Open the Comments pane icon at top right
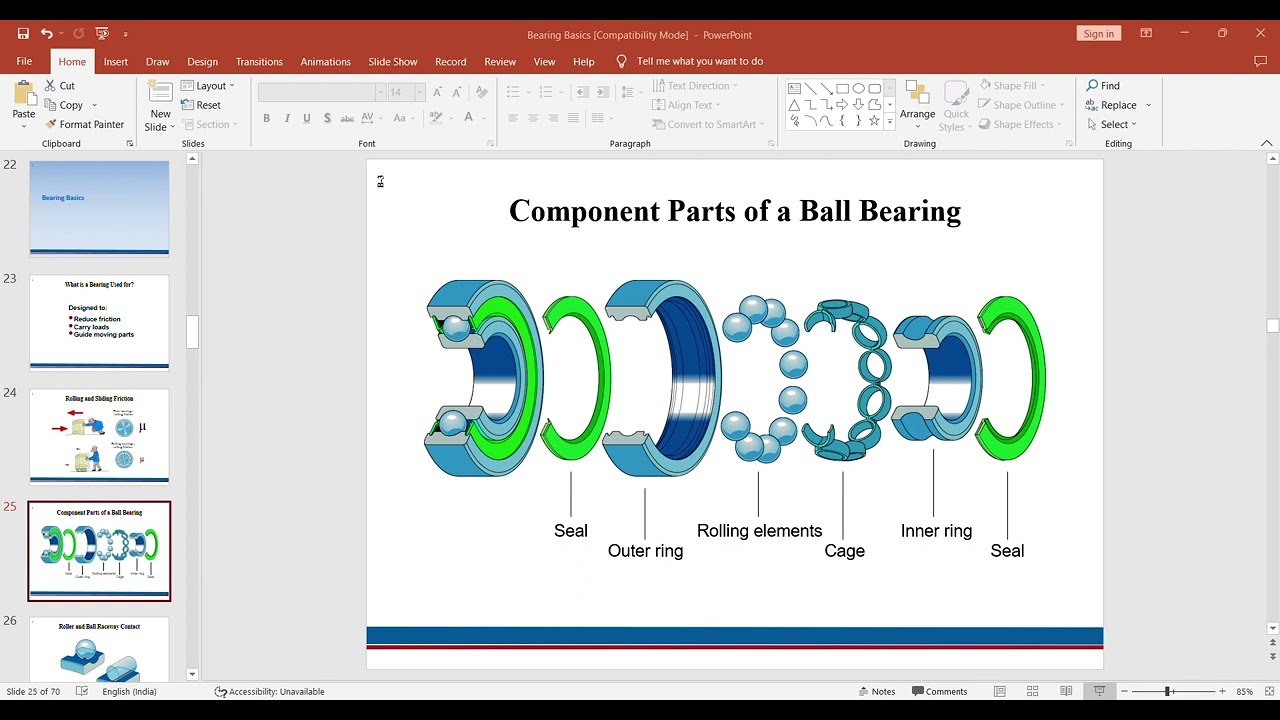The width and height of the screenshot is (1280, 720). pyautogui.click(x=1260, y=61)
